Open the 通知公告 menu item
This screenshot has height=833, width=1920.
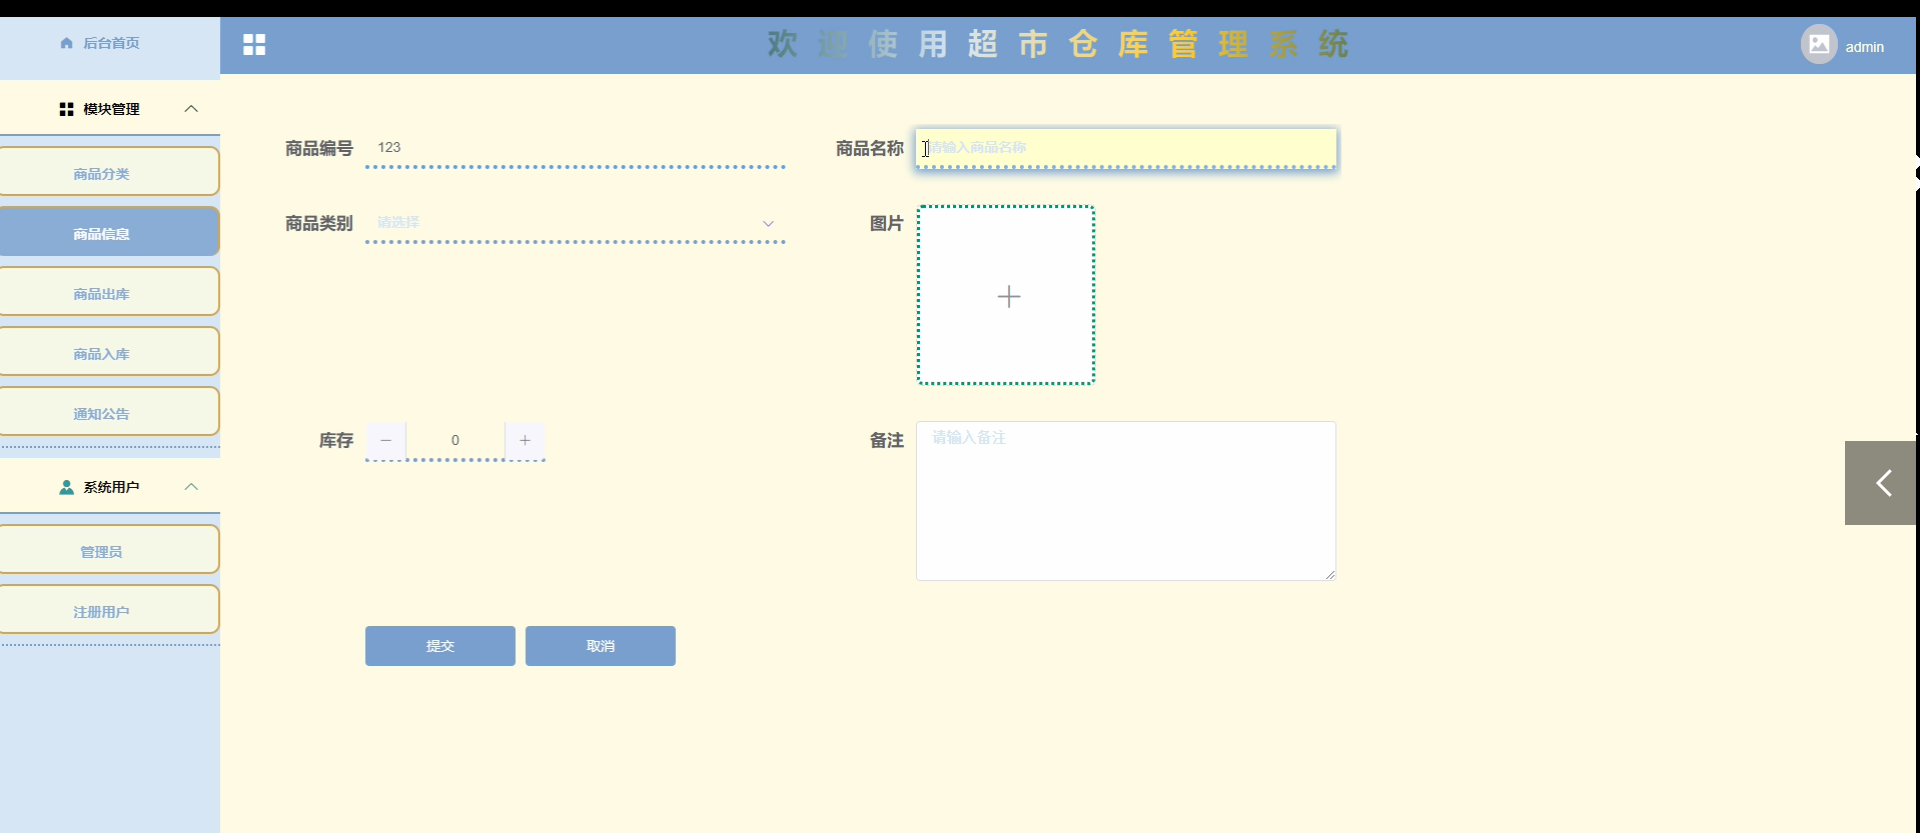coord(109,412)
